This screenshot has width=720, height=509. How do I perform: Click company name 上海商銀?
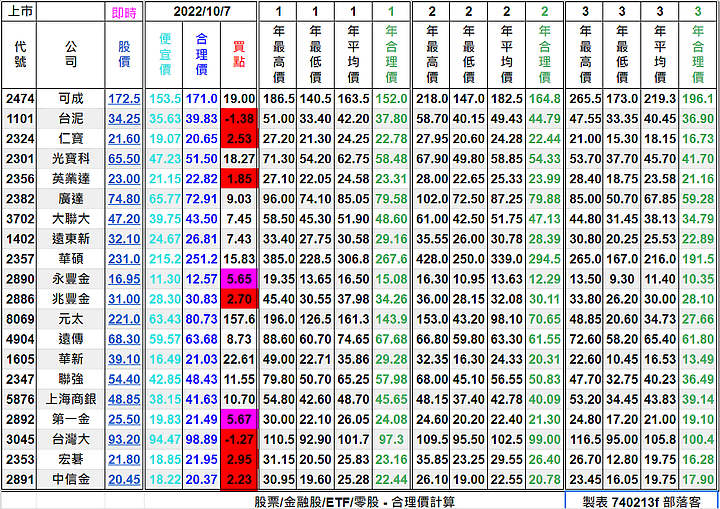point(71,399)
